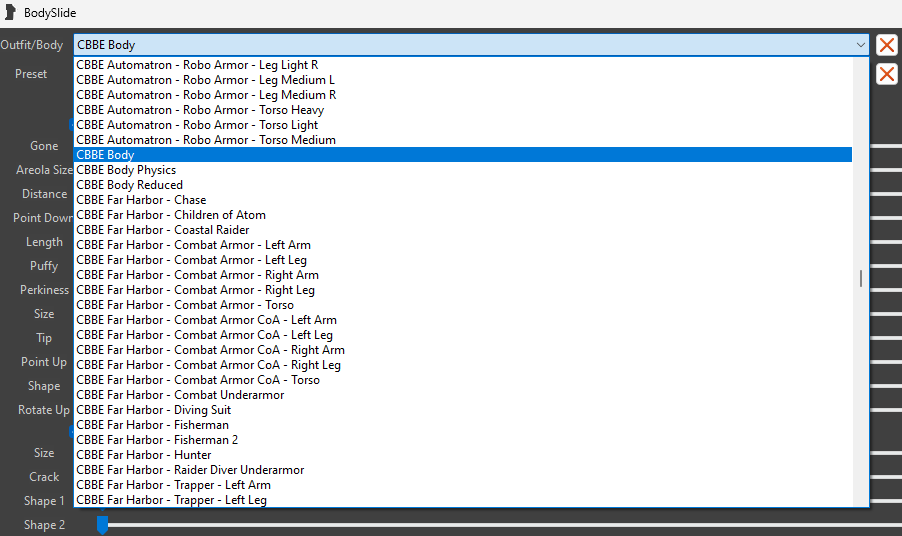This screenshot has width=902, height=536.
Task: Select Far Harbor Combat Armor - Right Leg
Action: [463, 290]
